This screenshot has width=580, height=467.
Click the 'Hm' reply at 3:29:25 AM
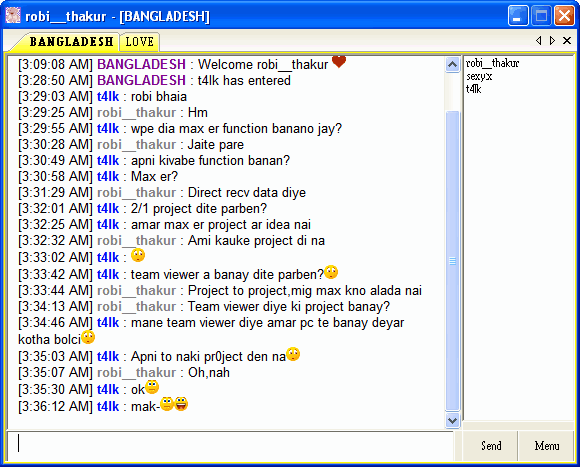198,112
